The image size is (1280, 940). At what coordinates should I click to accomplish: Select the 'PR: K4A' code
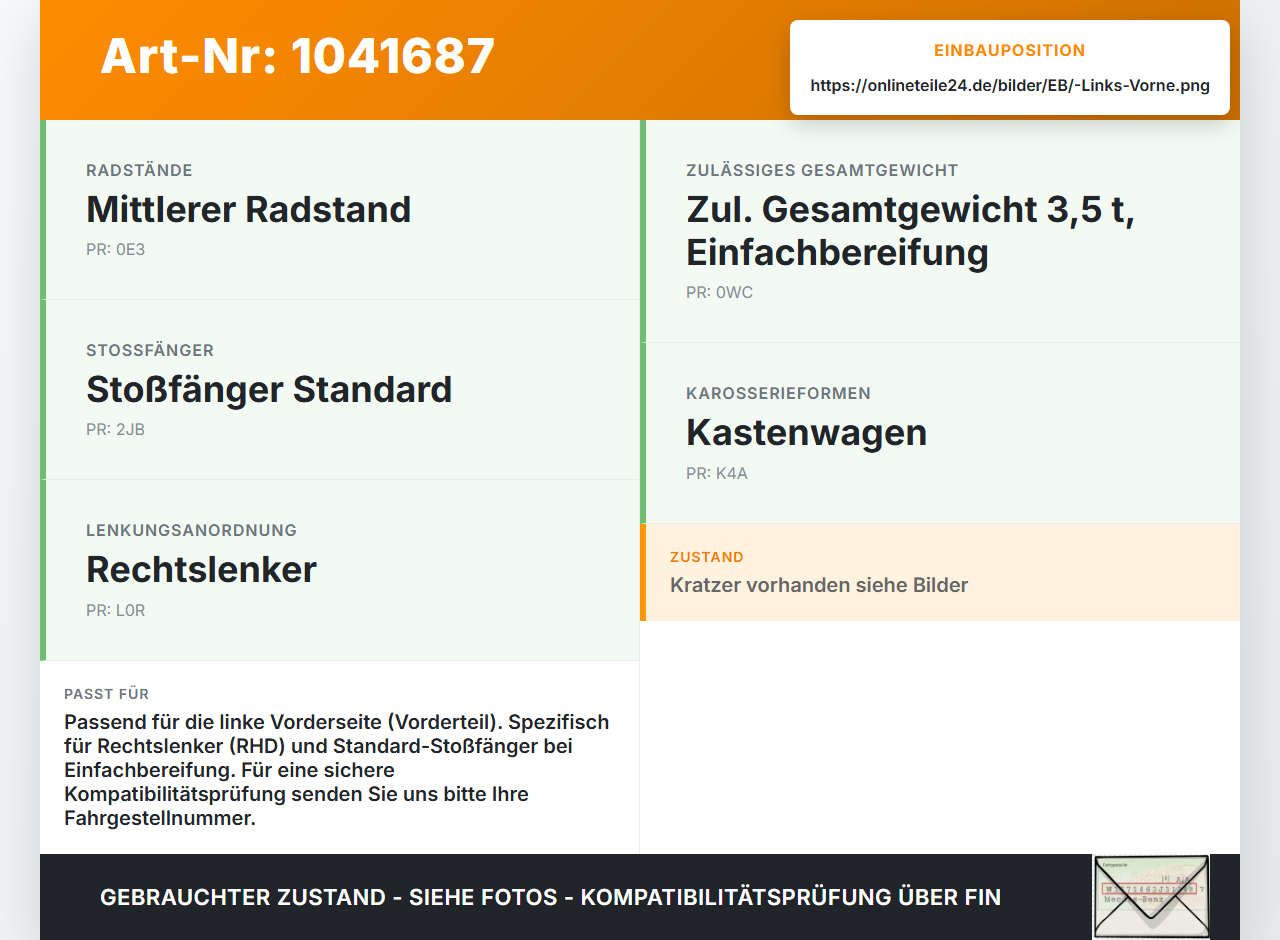point(717,474)
